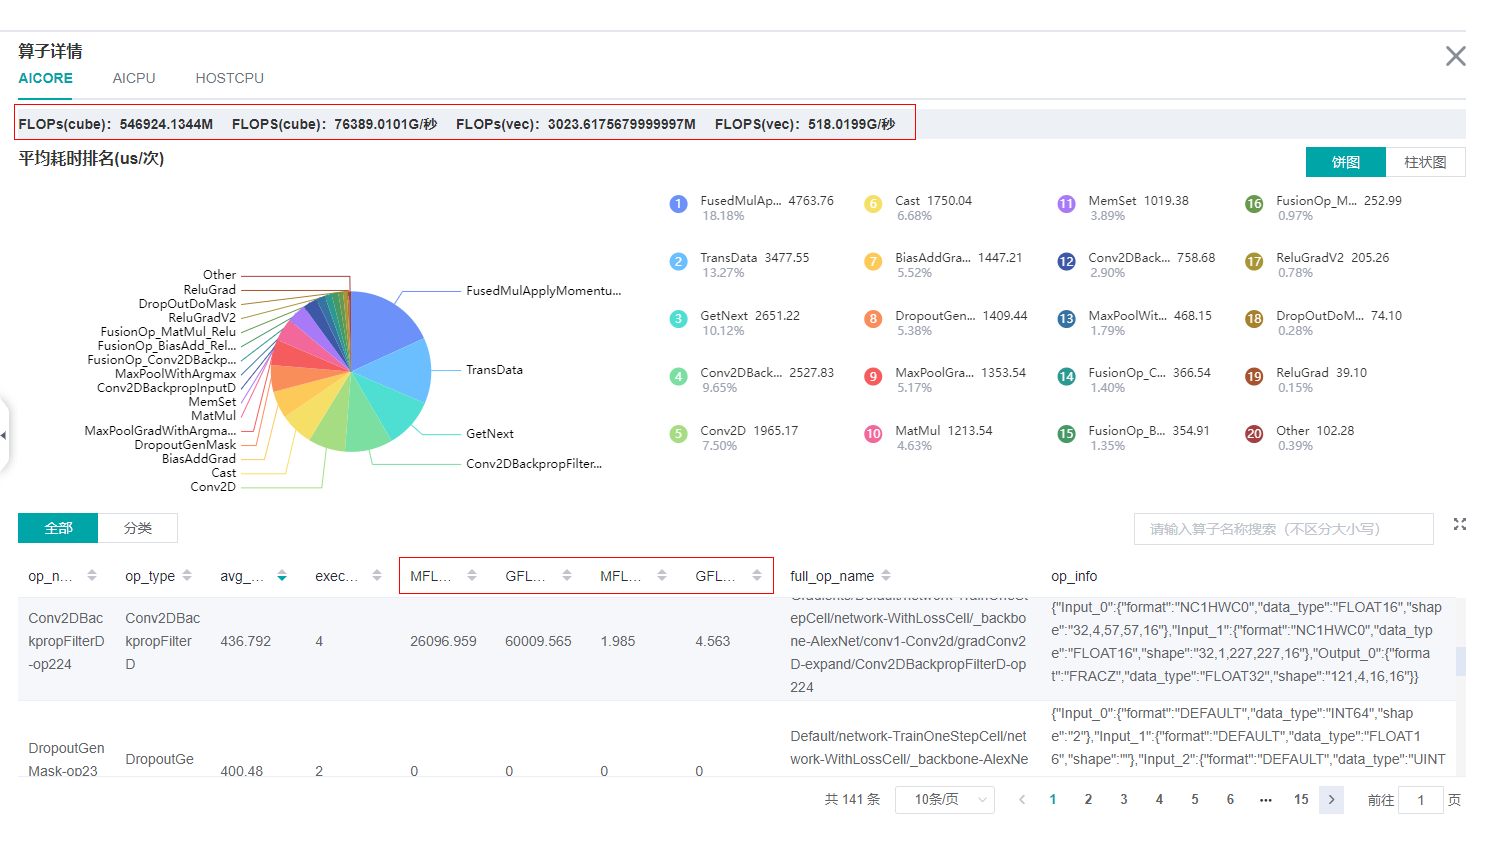Viewport: 1494px width, 852px height.
Task: Go to next page arrow
Action: pyautogui.click(x=1331, y=800)
